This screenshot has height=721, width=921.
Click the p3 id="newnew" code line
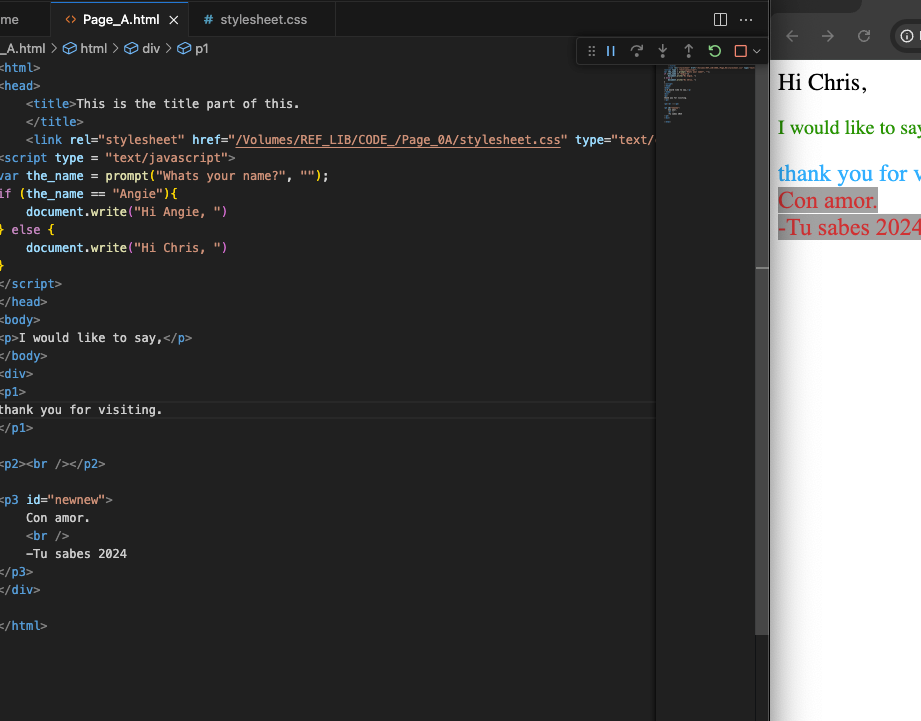(56, 500)
